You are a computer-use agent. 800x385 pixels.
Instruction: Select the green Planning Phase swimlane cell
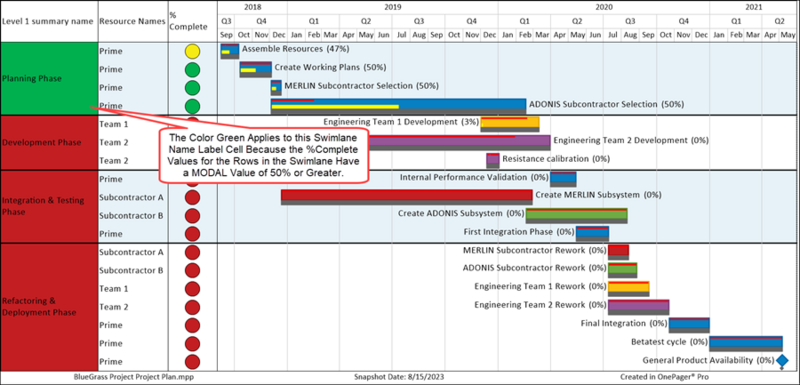(x=49, y=79)
